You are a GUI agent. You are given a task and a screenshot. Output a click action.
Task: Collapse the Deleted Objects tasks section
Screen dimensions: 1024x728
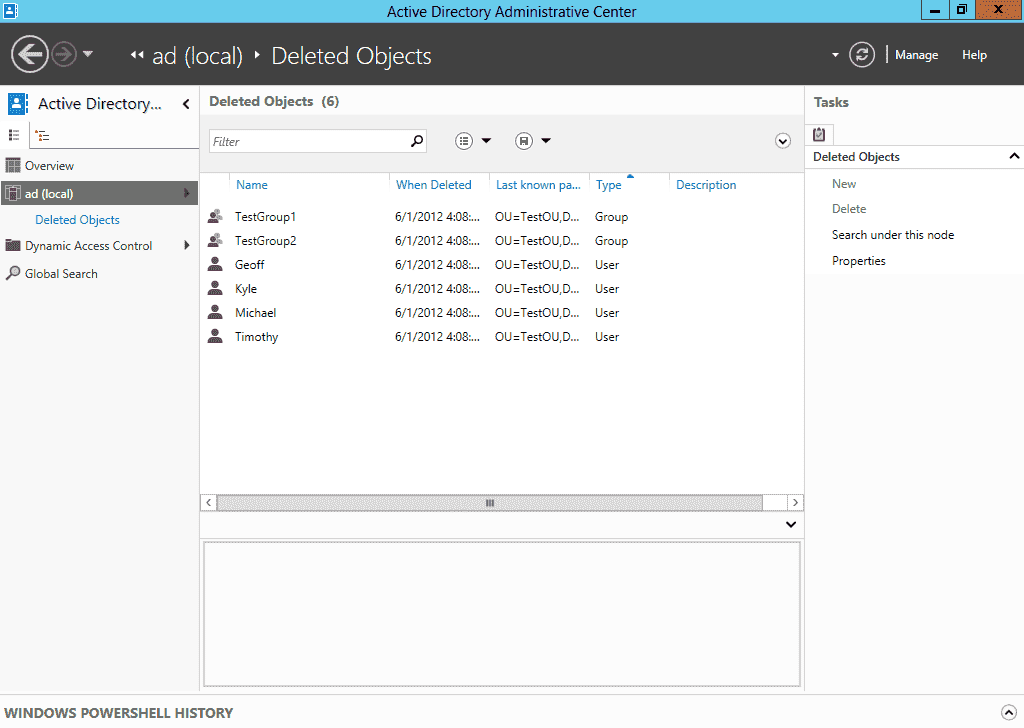tap(1014, 156)
